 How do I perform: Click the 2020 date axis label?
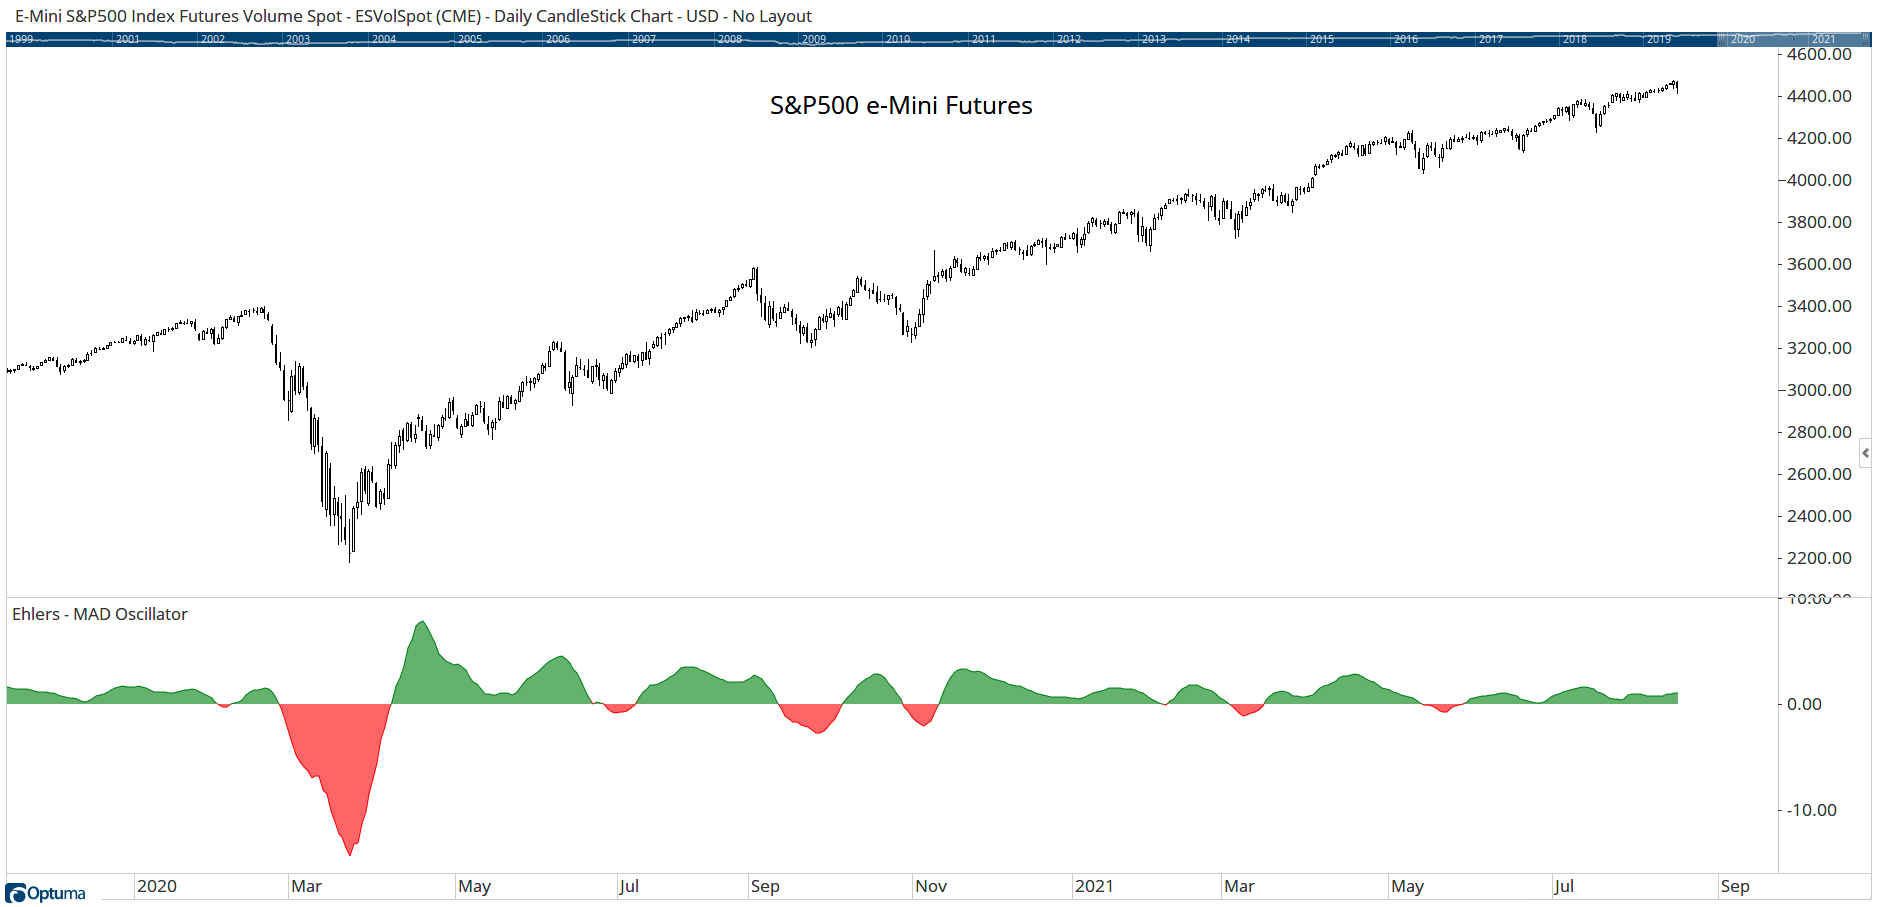pyautogui.click(x=157, y=886)
